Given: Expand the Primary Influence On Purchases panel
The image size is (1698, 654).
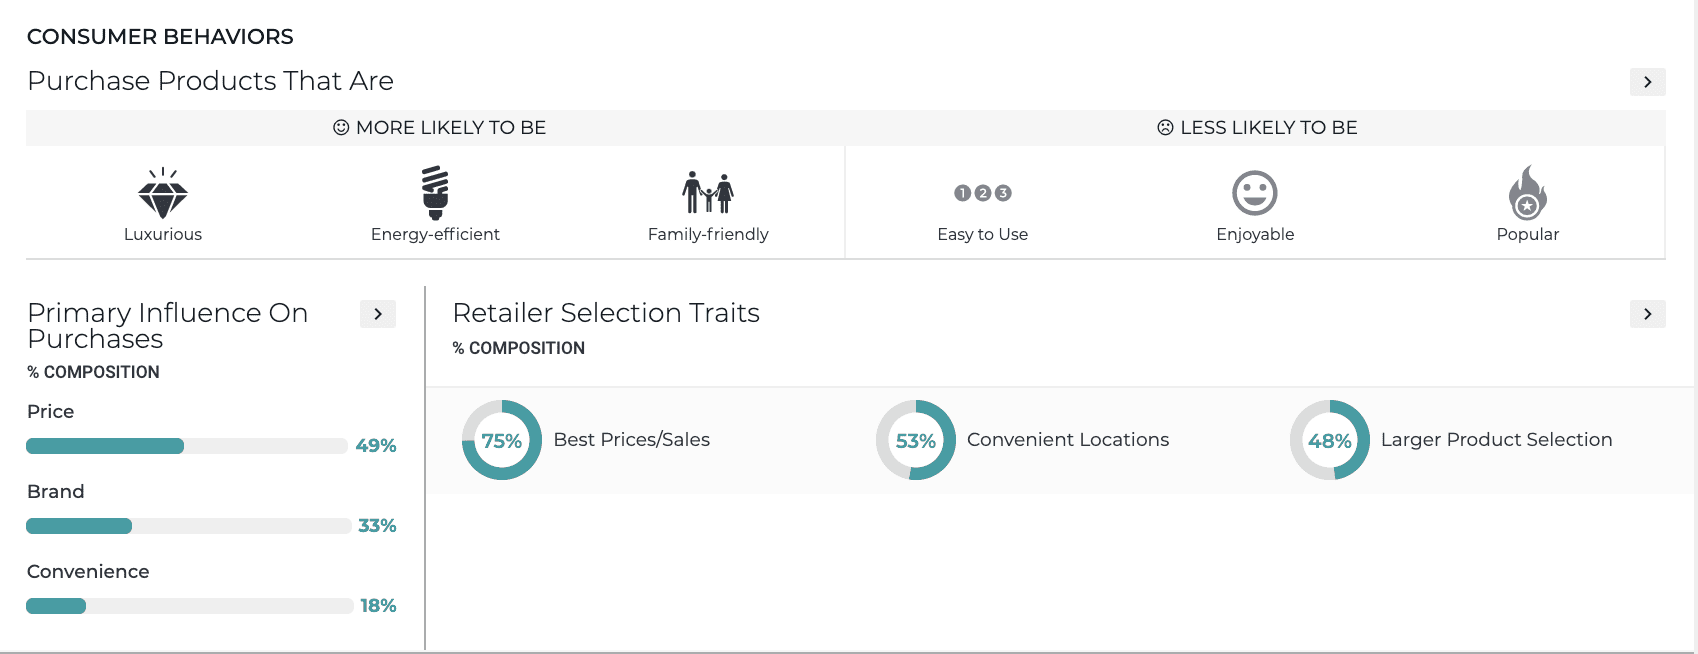Looking at the screenshot, I should [378, 314].
